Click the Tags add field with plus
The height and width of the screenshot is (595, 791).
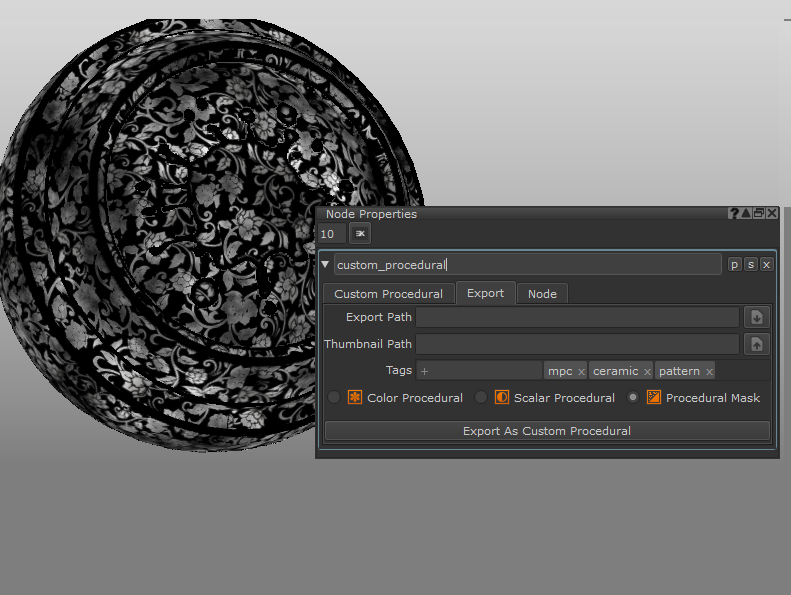[478, 371]
